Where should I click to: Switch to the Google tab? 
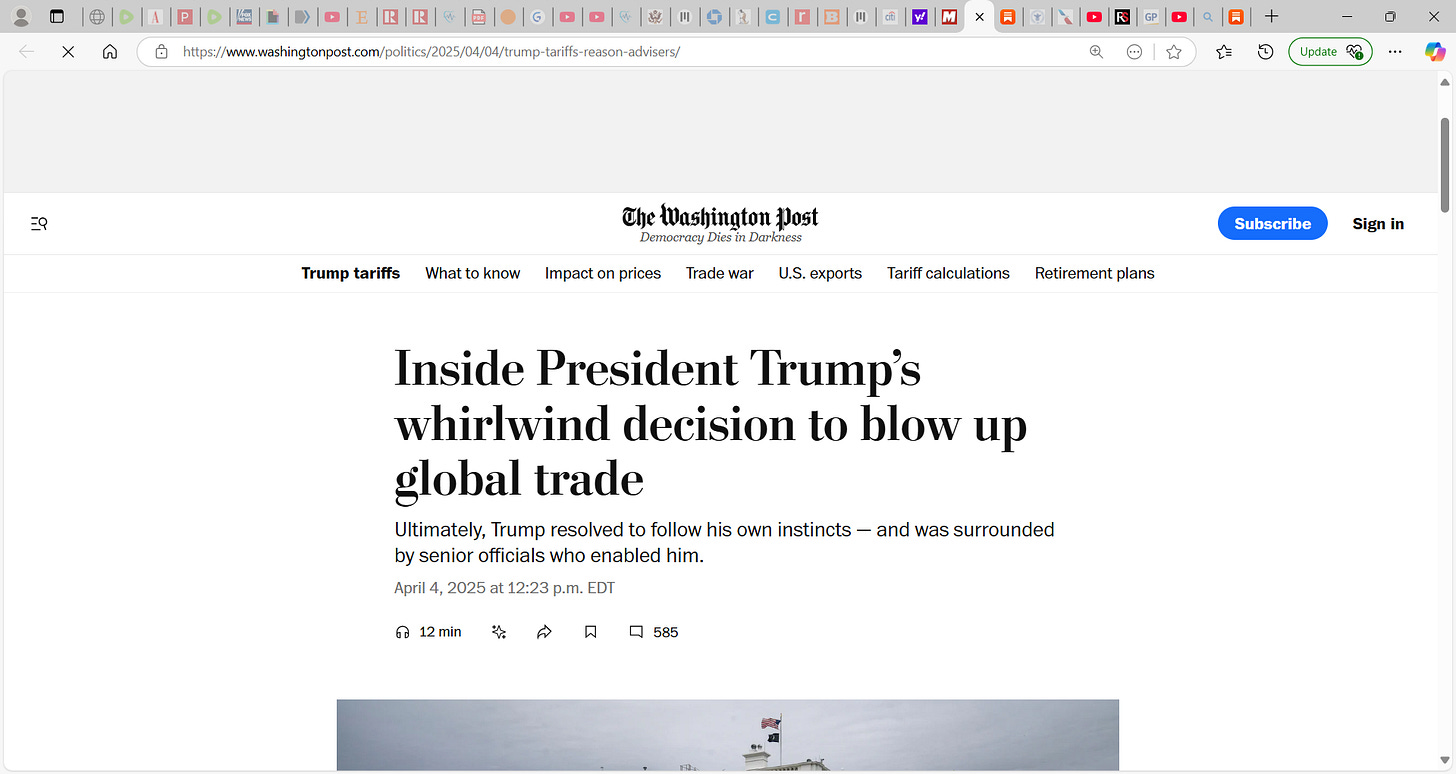pos(538,17)
